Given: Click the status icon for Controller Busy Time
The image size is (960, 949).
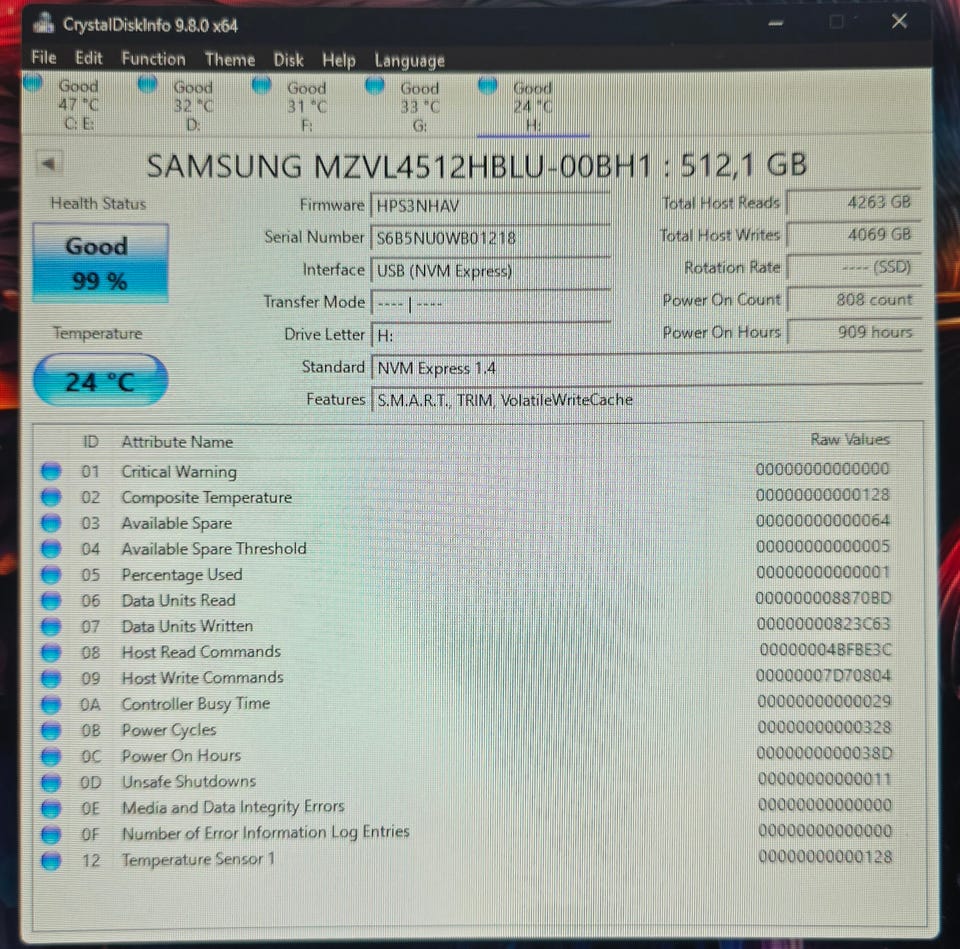Looking at the screenshot, I should (51, 704).
